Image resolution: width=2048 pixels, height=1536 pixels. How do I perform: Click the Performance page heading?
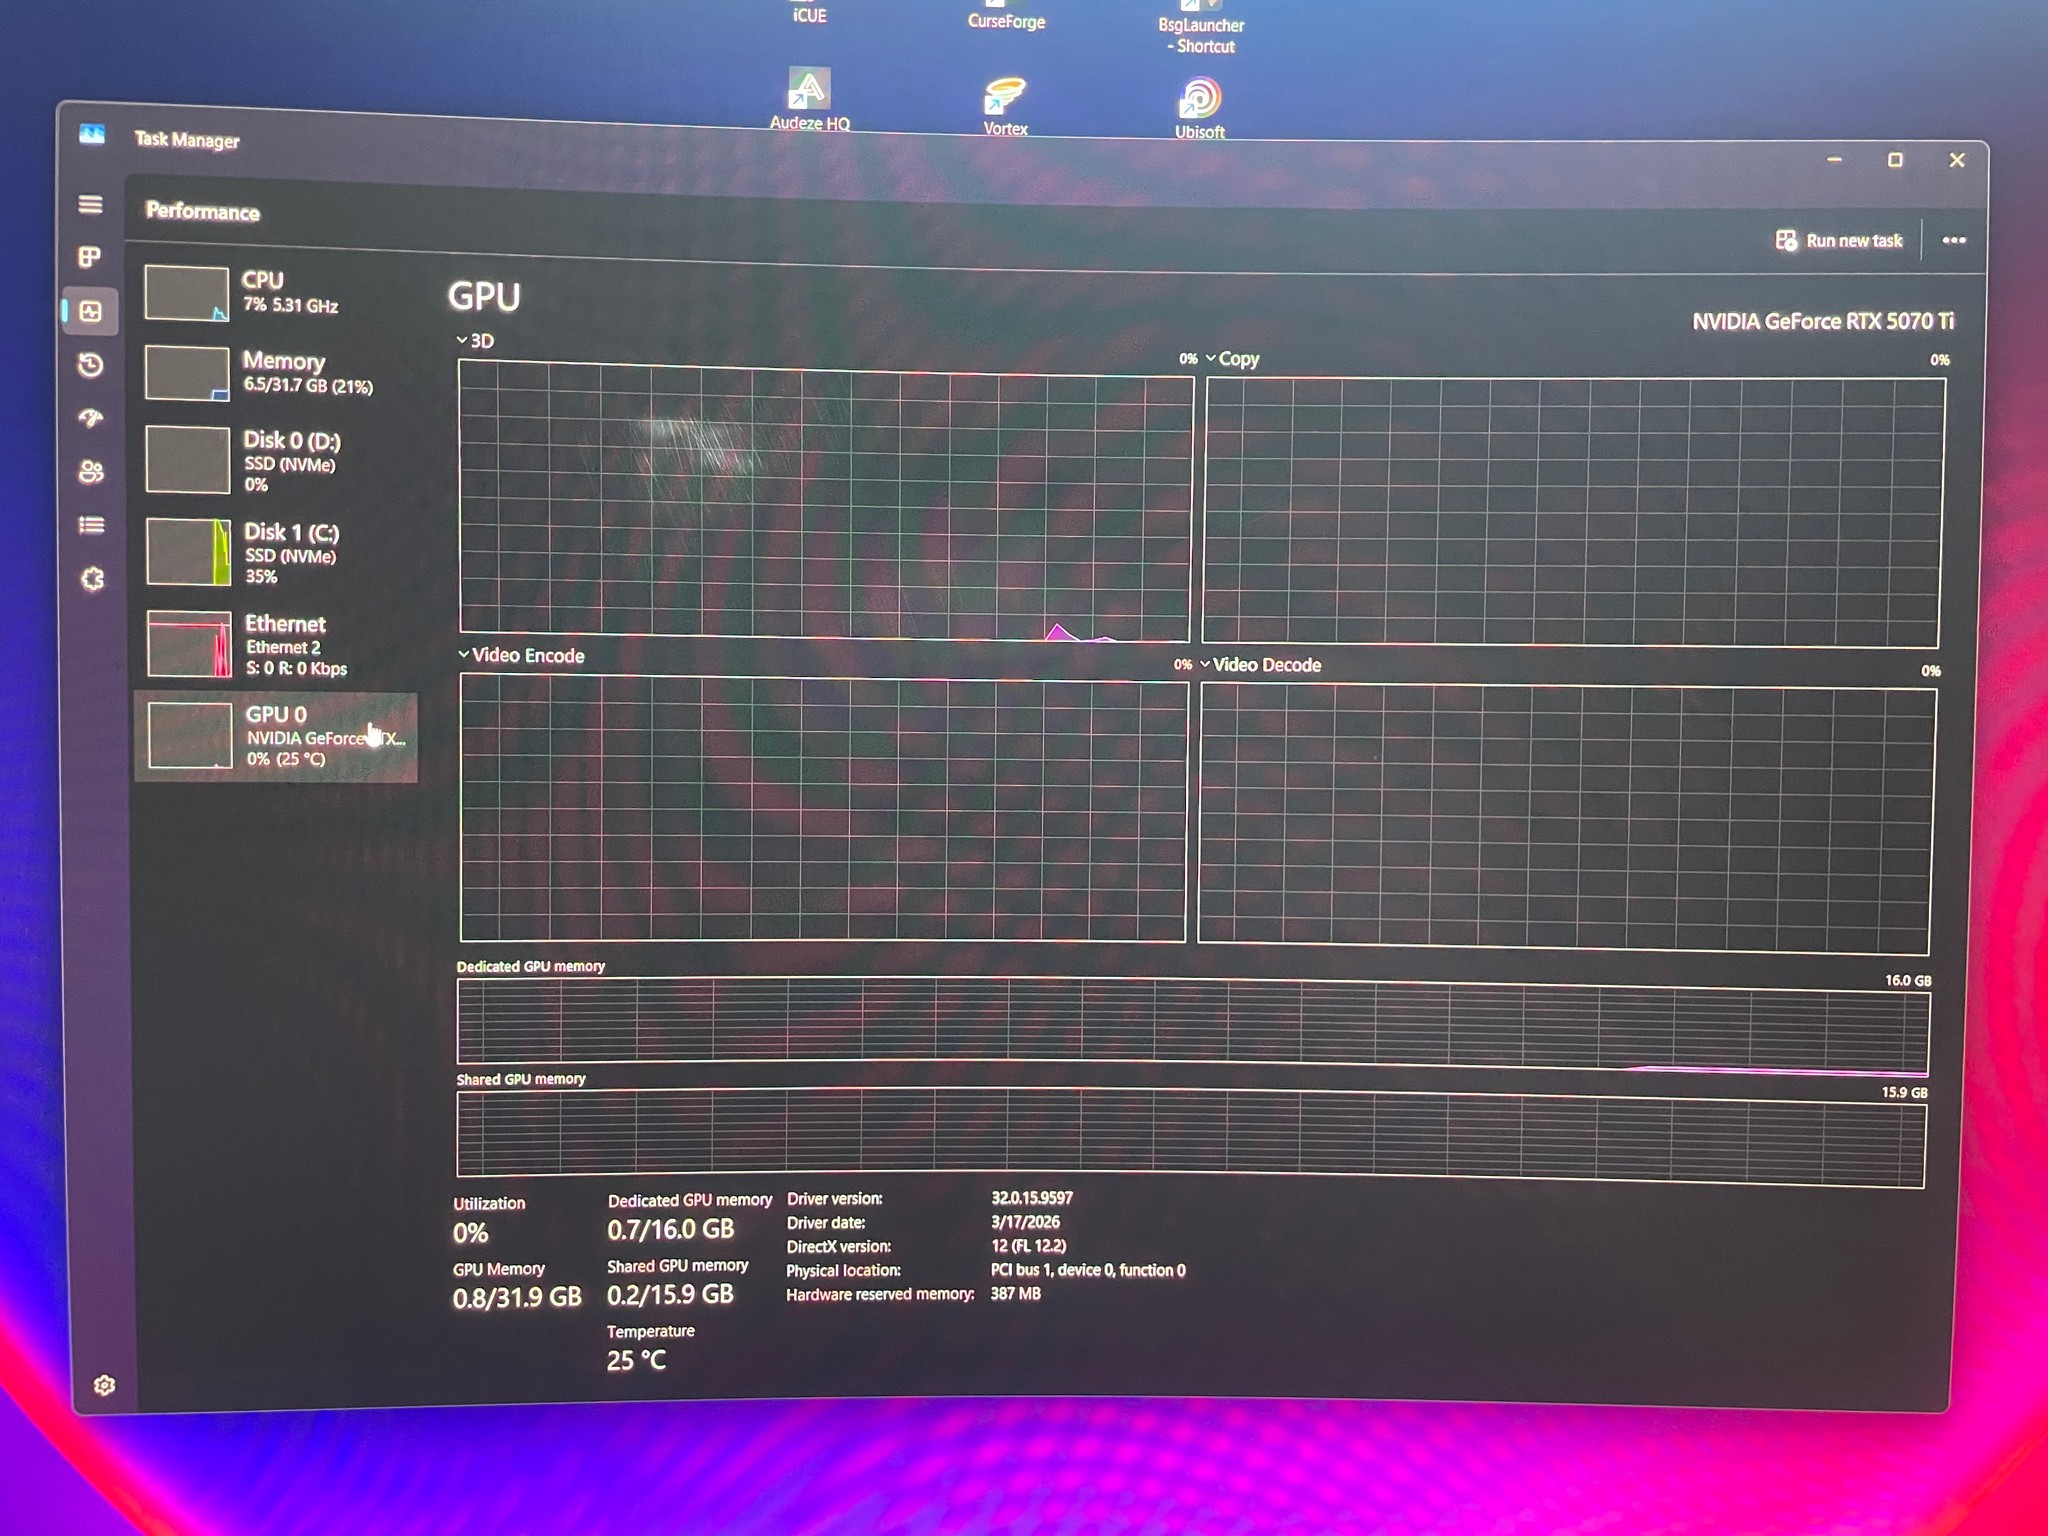203,211
